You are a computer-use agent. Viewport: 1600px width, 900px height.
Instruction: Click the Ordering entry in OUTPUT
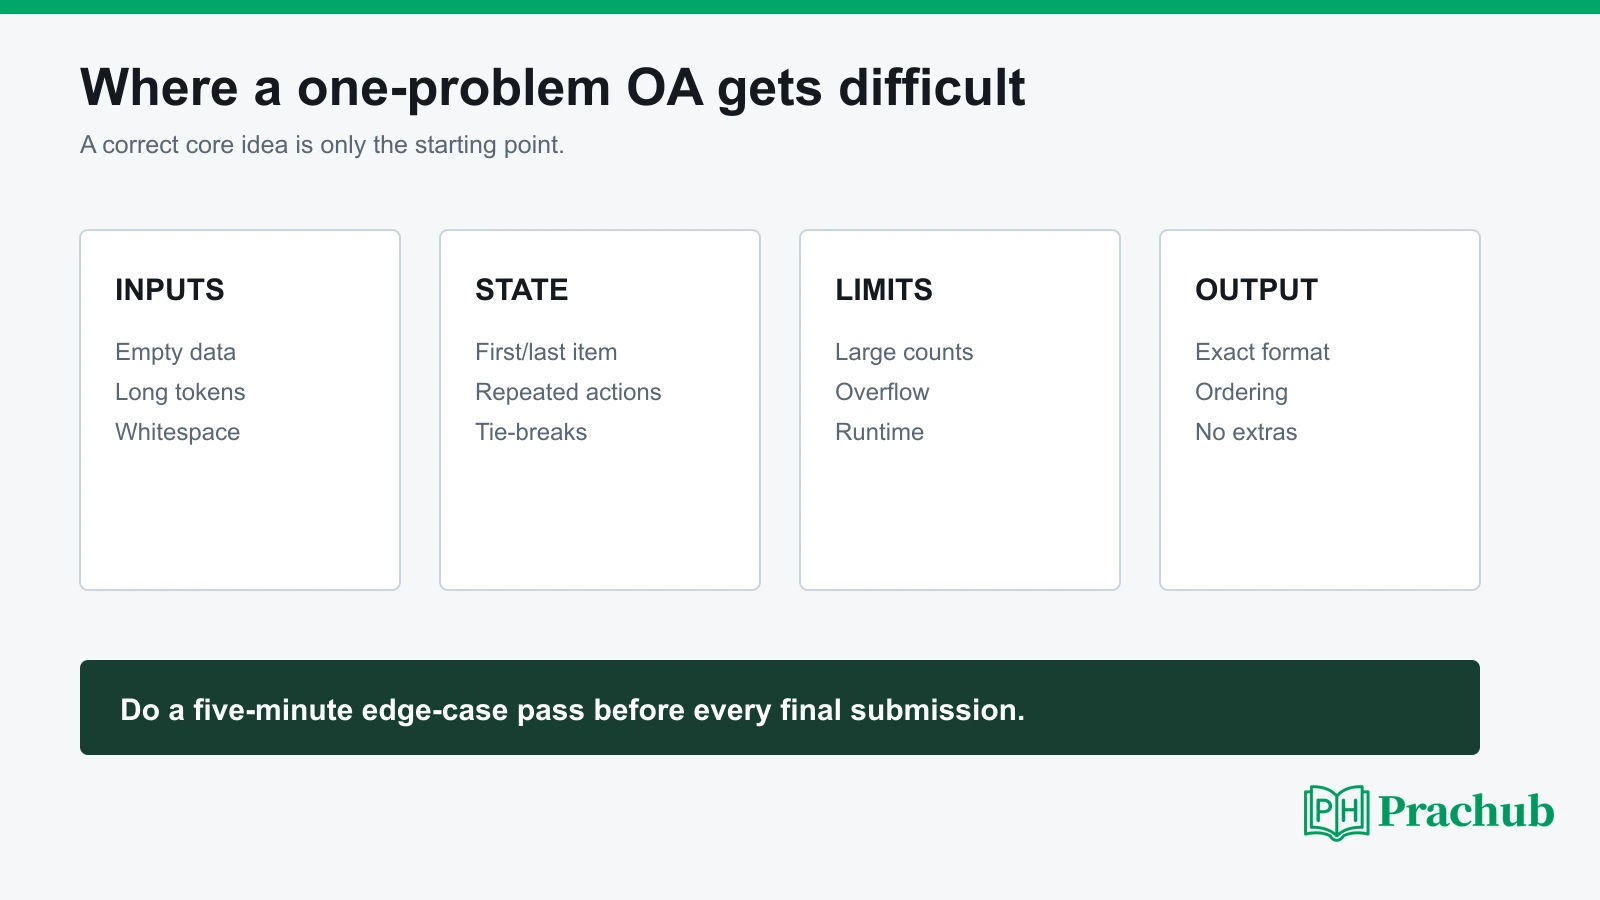coord(1241,392)
